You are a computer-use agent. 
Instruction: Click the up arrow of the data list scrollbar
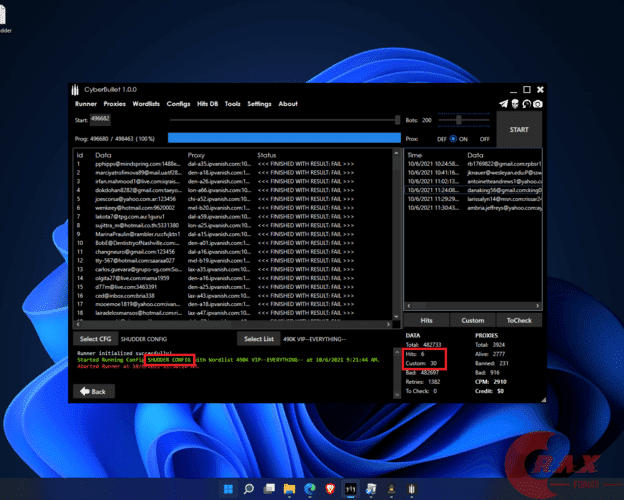[396, 153]
